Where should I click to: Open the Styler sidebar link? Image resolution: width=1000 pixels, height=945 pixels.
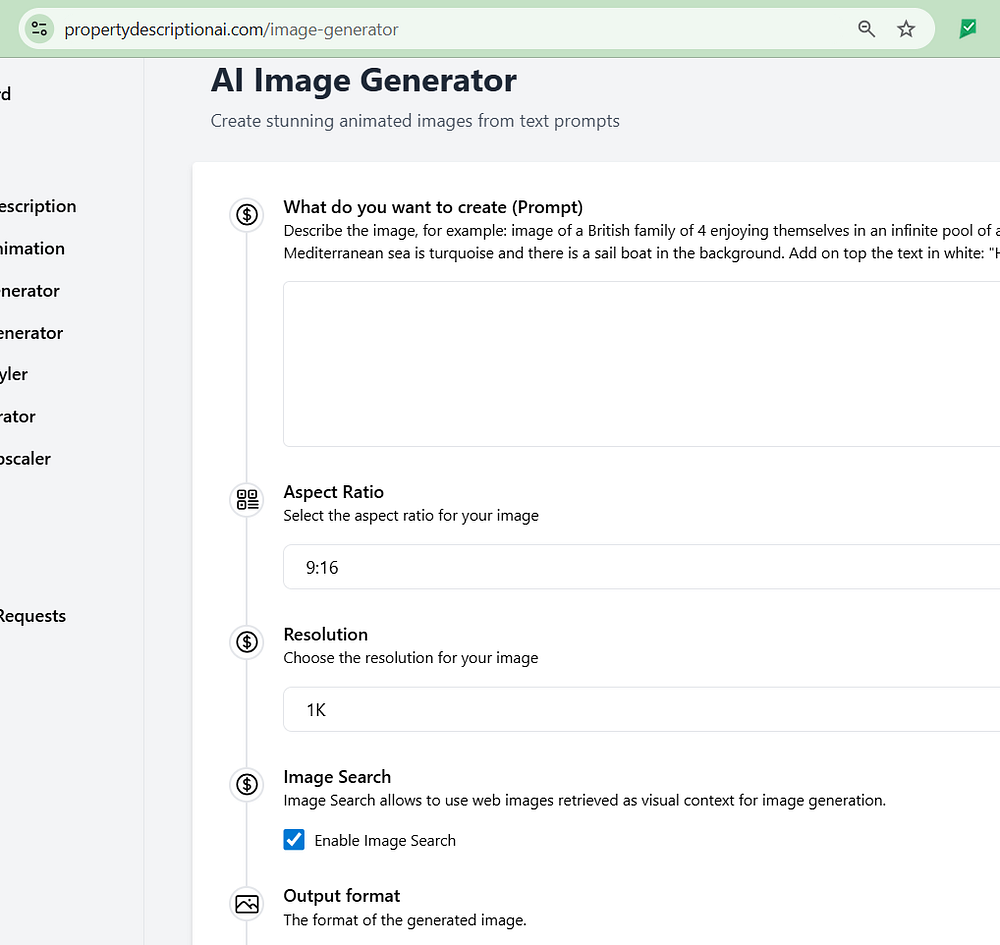[14, 374]
